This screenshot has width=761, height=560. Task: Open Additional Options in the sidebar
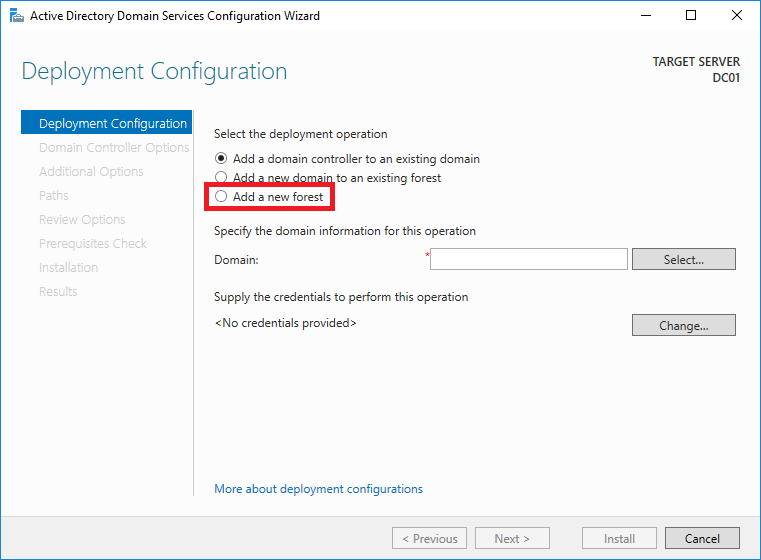click(x=91, y=171)
